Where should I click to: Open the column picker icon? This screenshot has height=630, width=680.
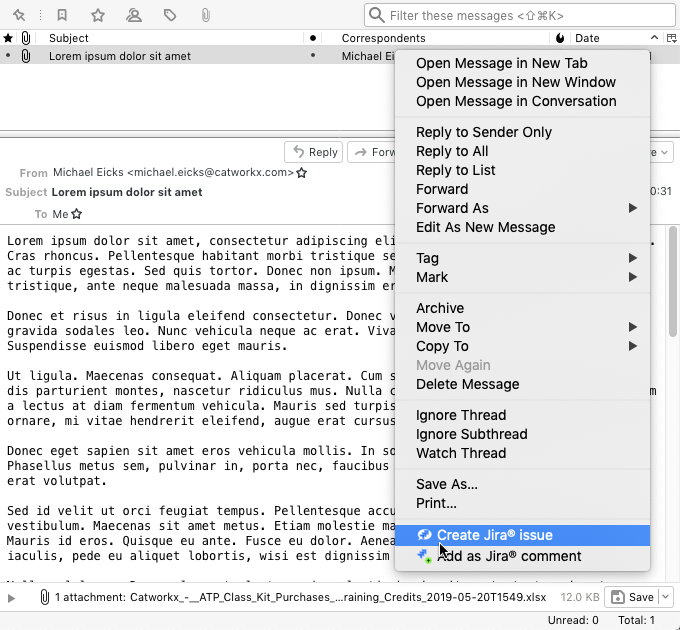point(671,38)
